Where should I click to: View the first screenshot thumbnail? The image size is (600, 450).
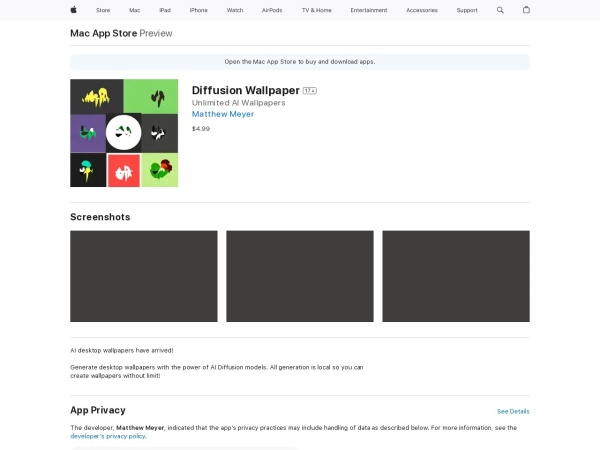click(x=143, y=276)
